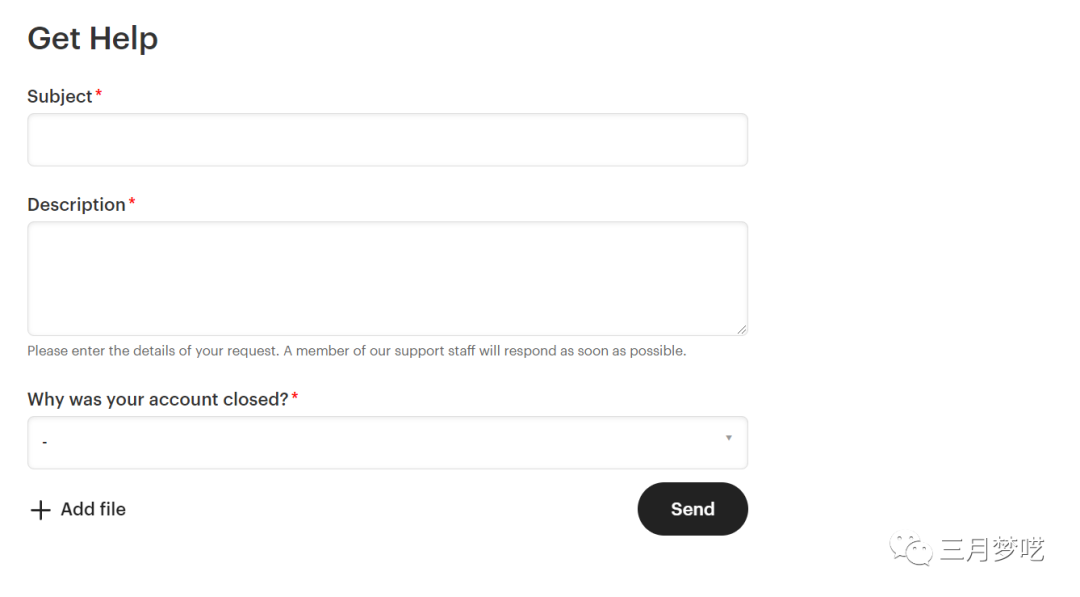Click the WeChat logo watermark
This screenshot has height=597, width=1080.
click(910, 549)
